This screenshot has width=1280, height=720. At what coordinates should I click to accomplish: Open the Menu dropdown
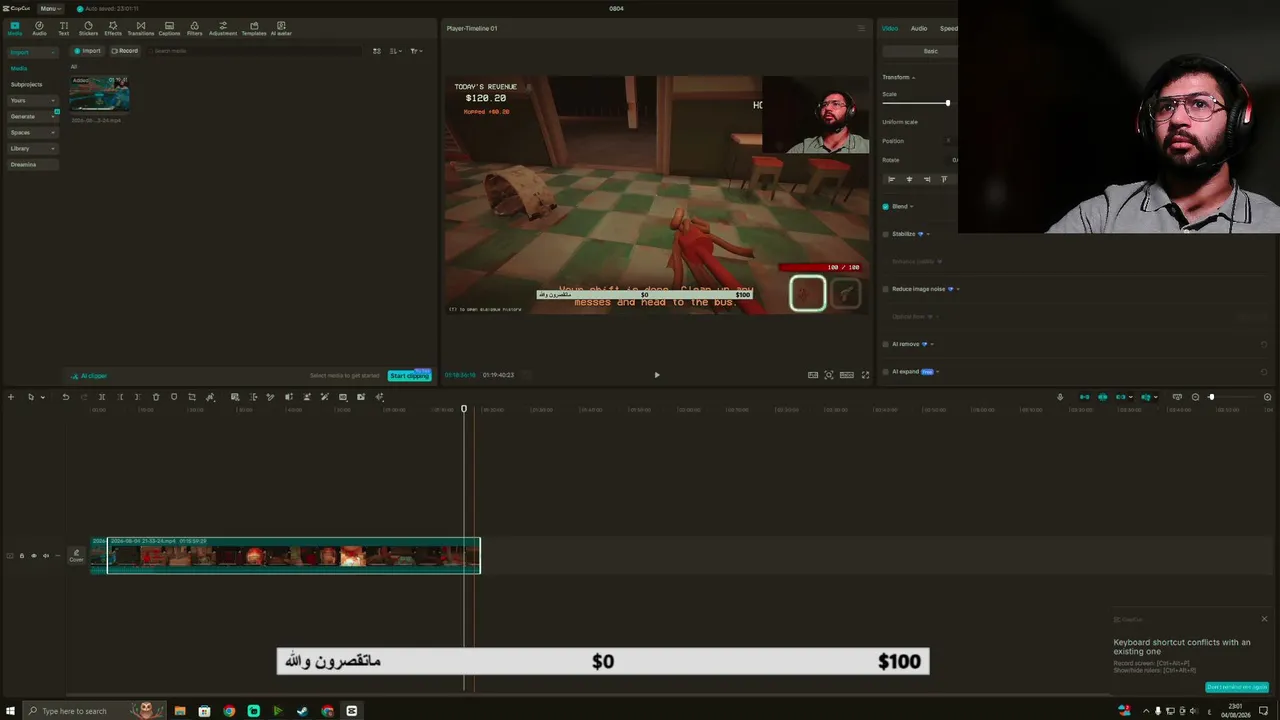(50, 8)
